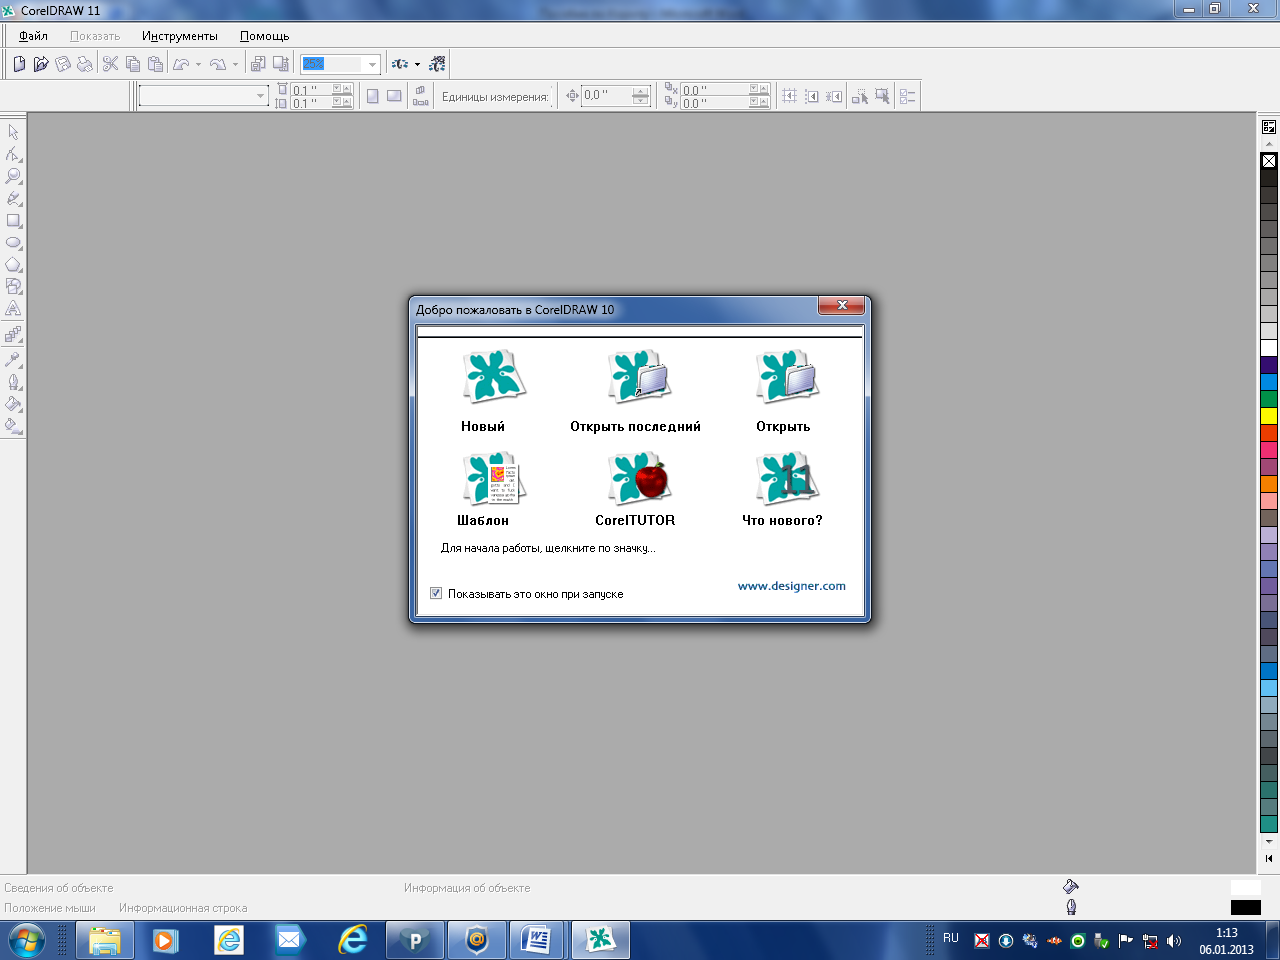This screenshot has width=1280, height=960.
Task: Click the nudge offset 0,0 input field
Action: (607, 96)
